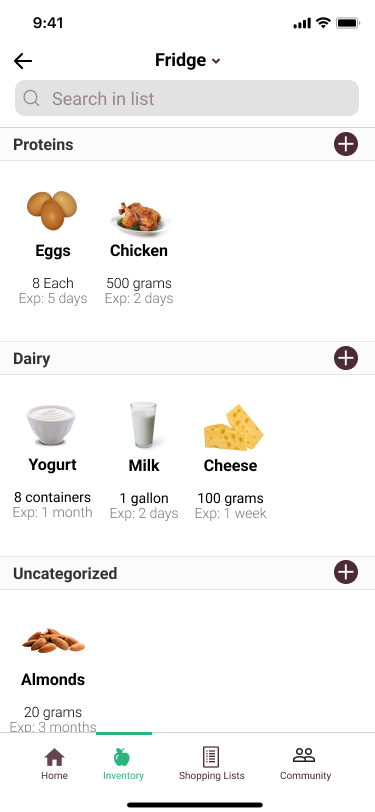Select the Milk glass item
This screenshot has width=375, height=812.
pyautogui.click(x=143, y=425)
